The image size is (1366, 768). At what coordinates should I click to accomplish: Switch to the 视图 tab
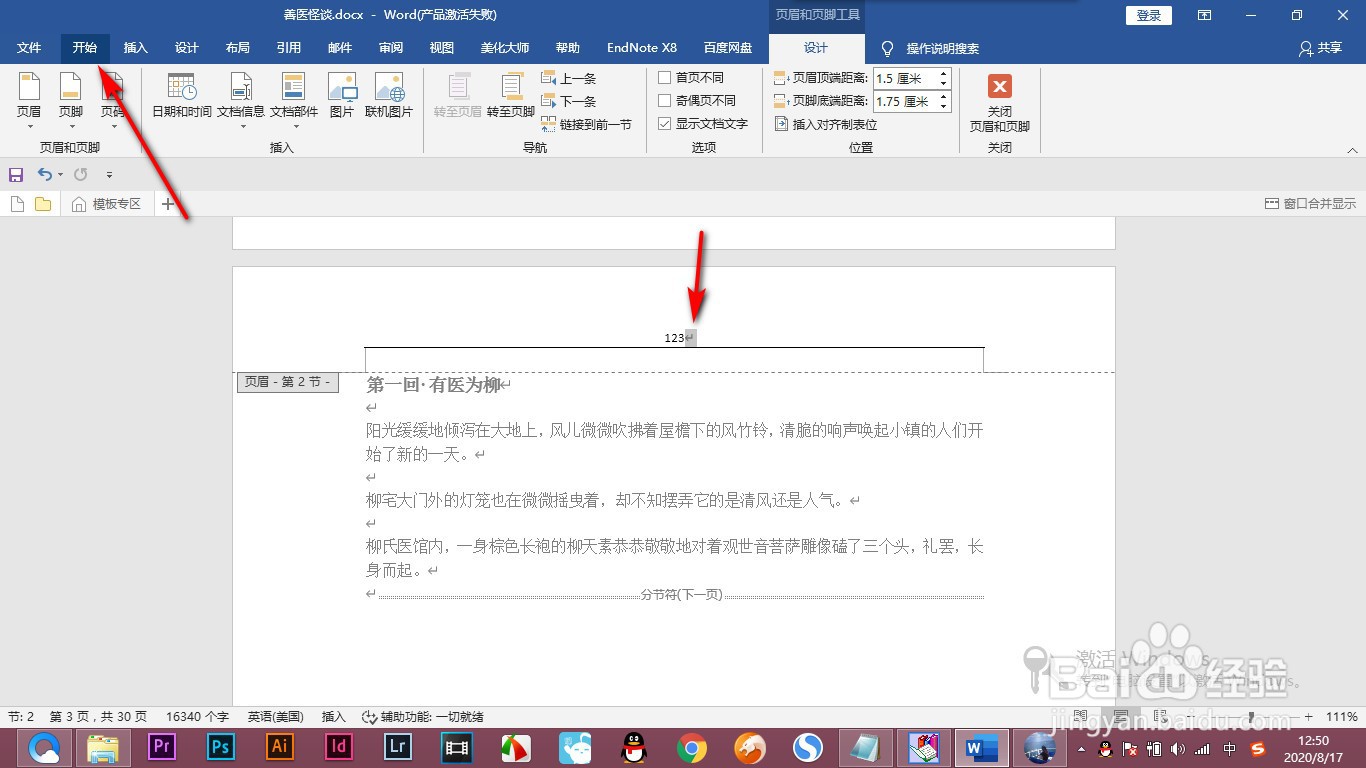click(442, 48)
